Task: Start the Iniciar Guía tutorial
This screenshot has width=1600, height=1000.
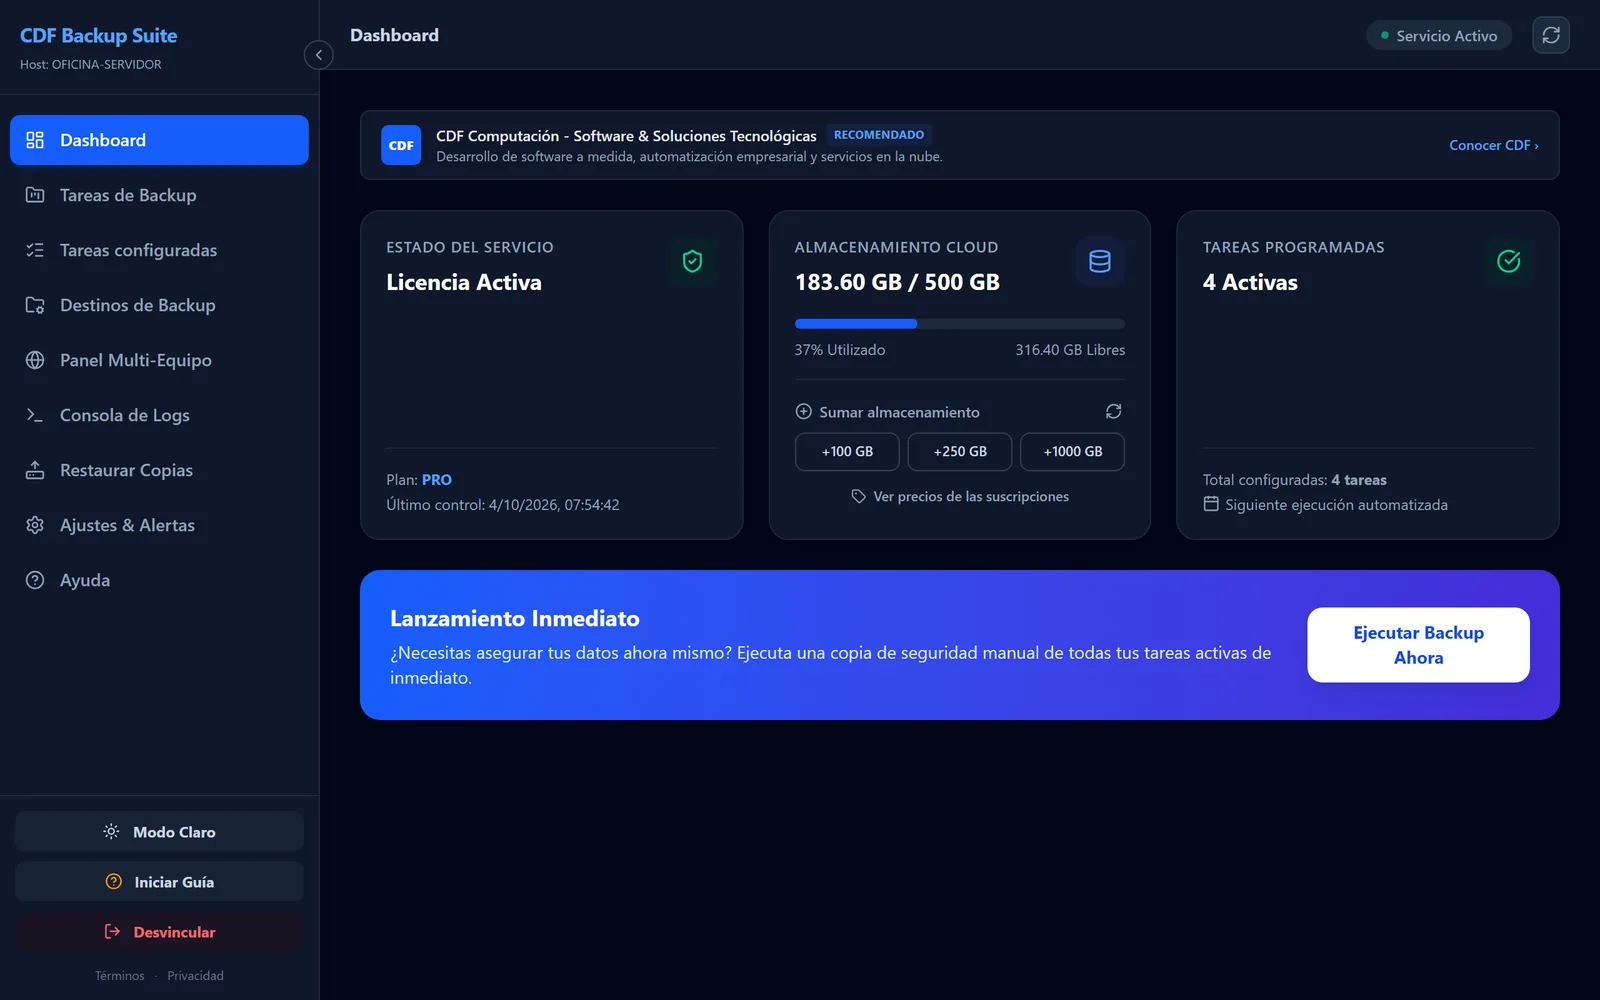Action: (x=159, y=882)
